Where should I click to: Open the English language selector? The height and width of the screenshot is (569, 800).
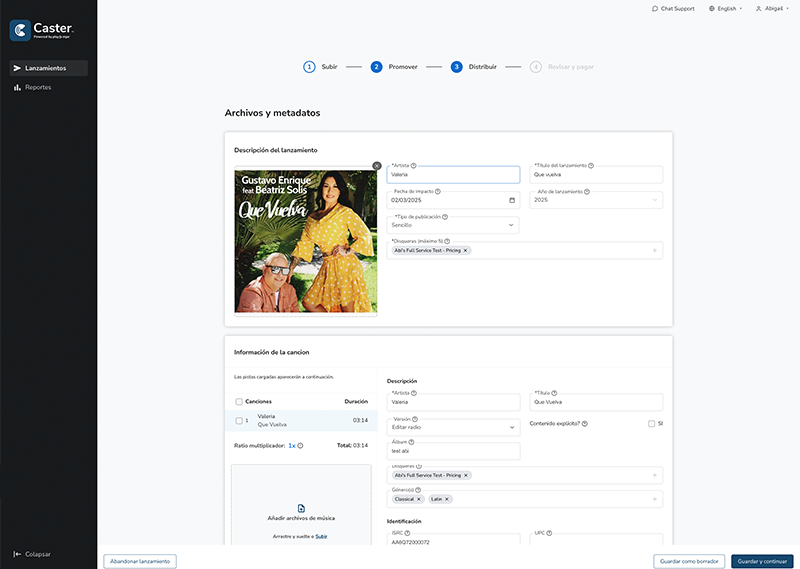tap(725, 8)
